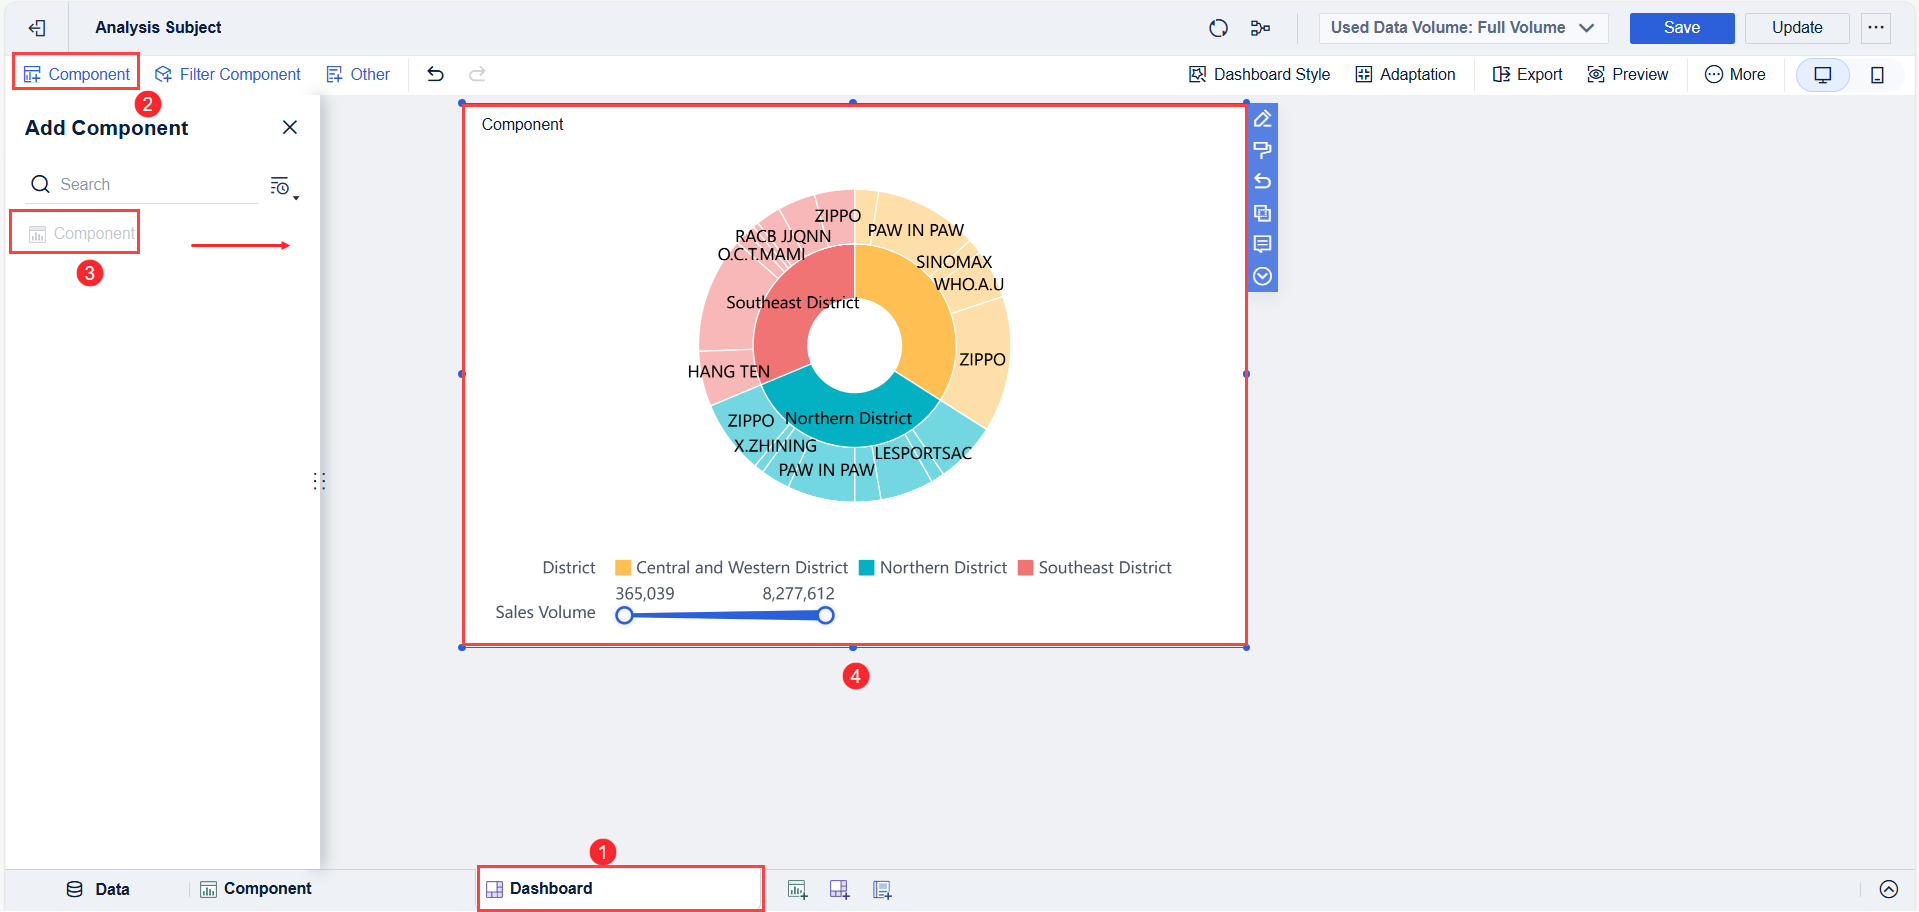1919x912 pixels.
Task: Open the More menu in toolbar
Action: pos(1735,74)
